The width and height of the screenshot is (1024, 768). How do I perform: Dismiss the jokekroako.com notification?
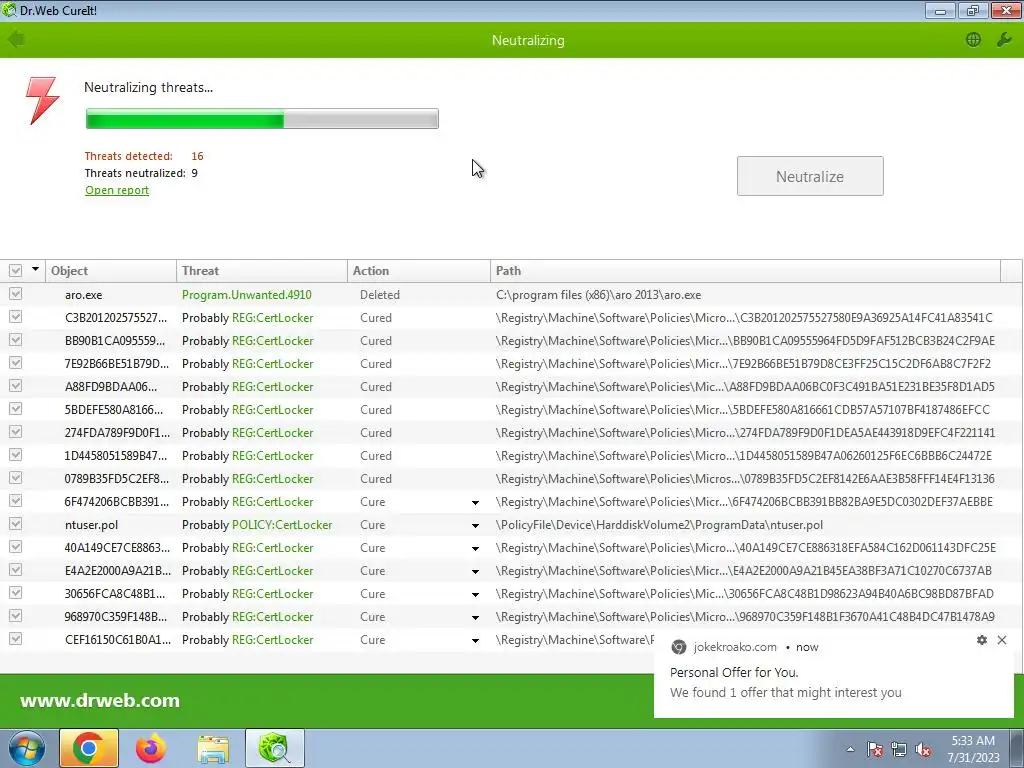(1002, 640)
